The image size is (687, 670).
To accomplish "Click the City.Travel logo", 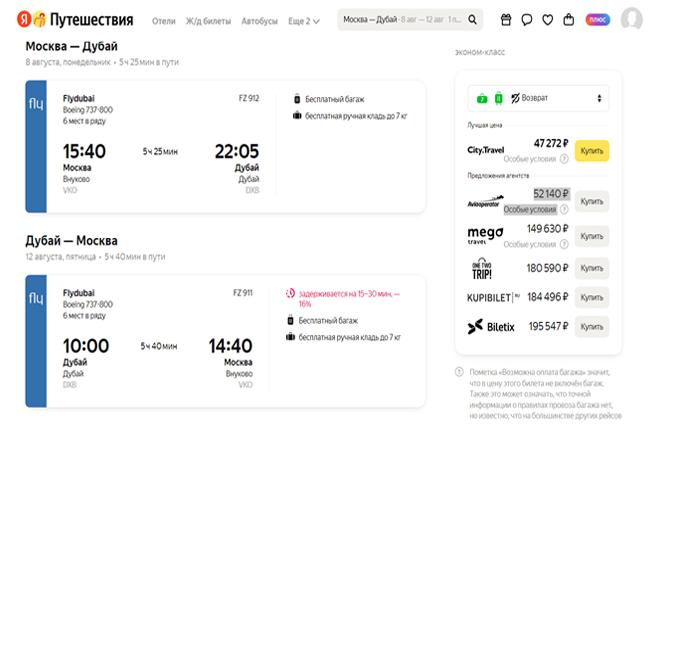I will pos(485,150).
